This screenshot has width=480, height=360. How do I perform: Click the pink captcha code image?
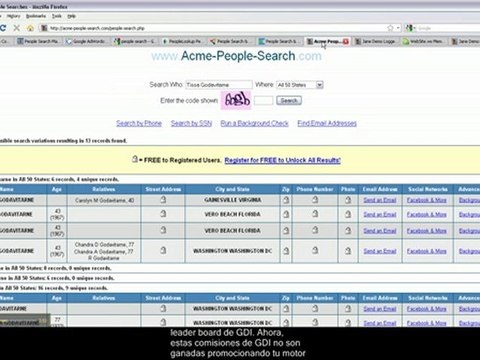click(x=236, y=100)
